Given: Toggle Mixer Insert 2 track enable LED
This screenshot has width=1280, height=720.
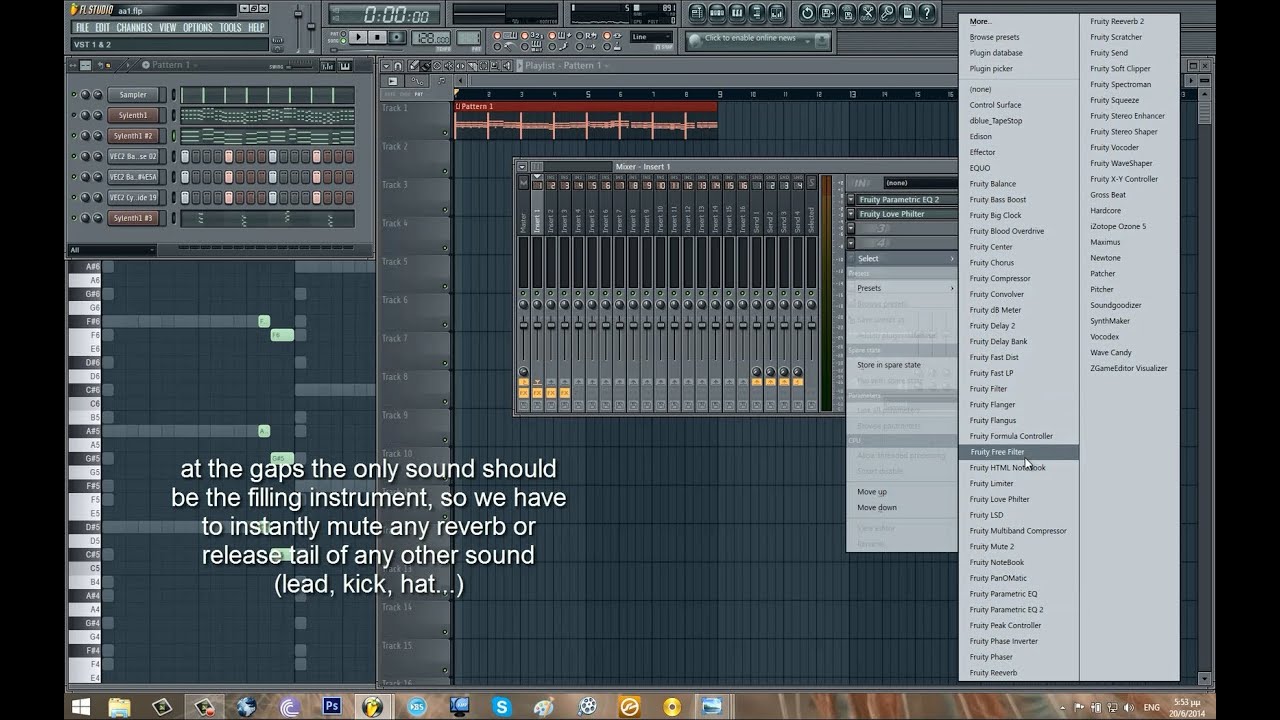Looking at the screenshot, I should [551, 293].
